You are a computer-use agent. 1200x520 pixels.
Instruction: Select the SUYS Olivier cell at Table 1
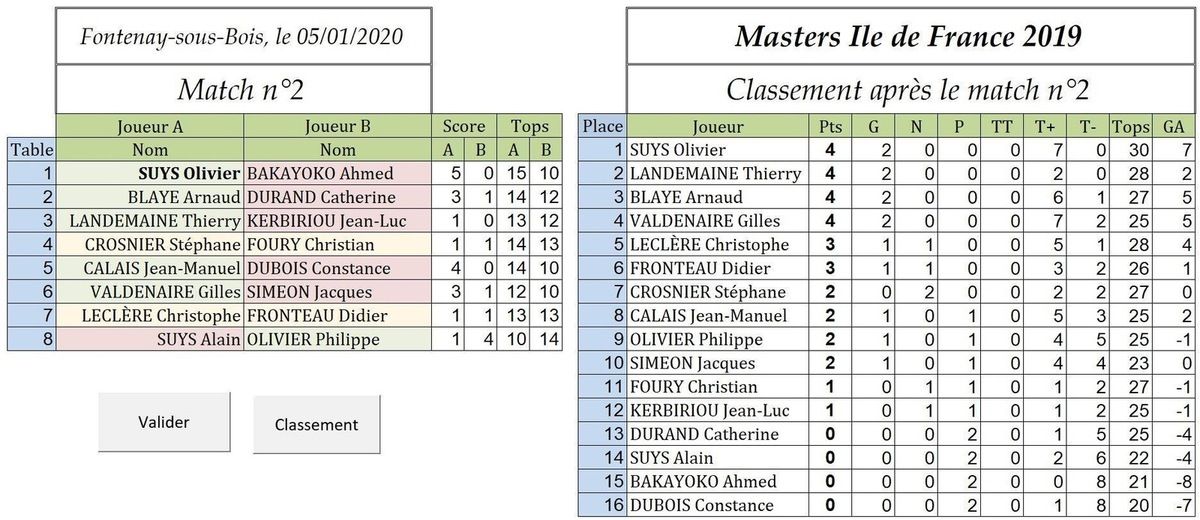150,173
